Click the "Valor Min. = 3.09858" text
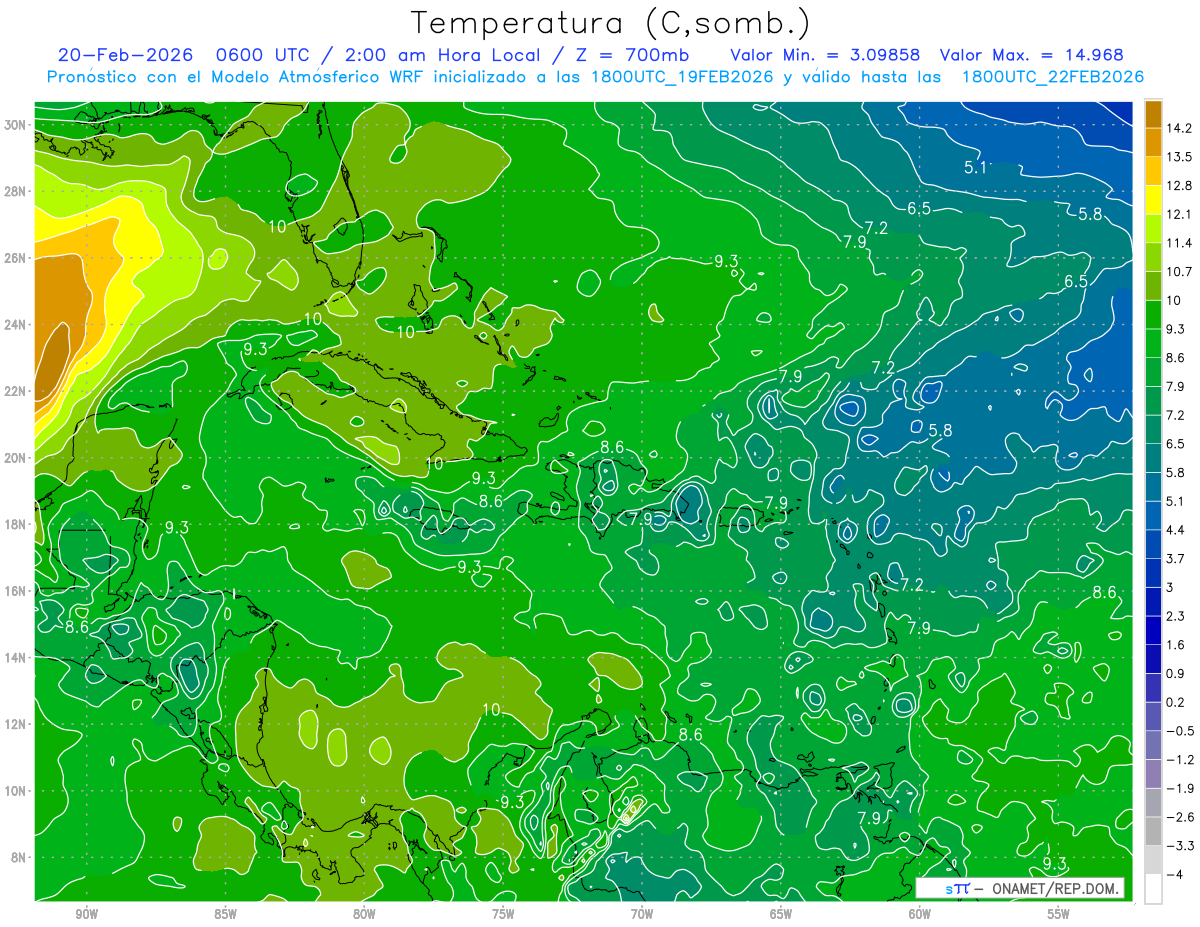The image size is (1200, 927). 825,55
